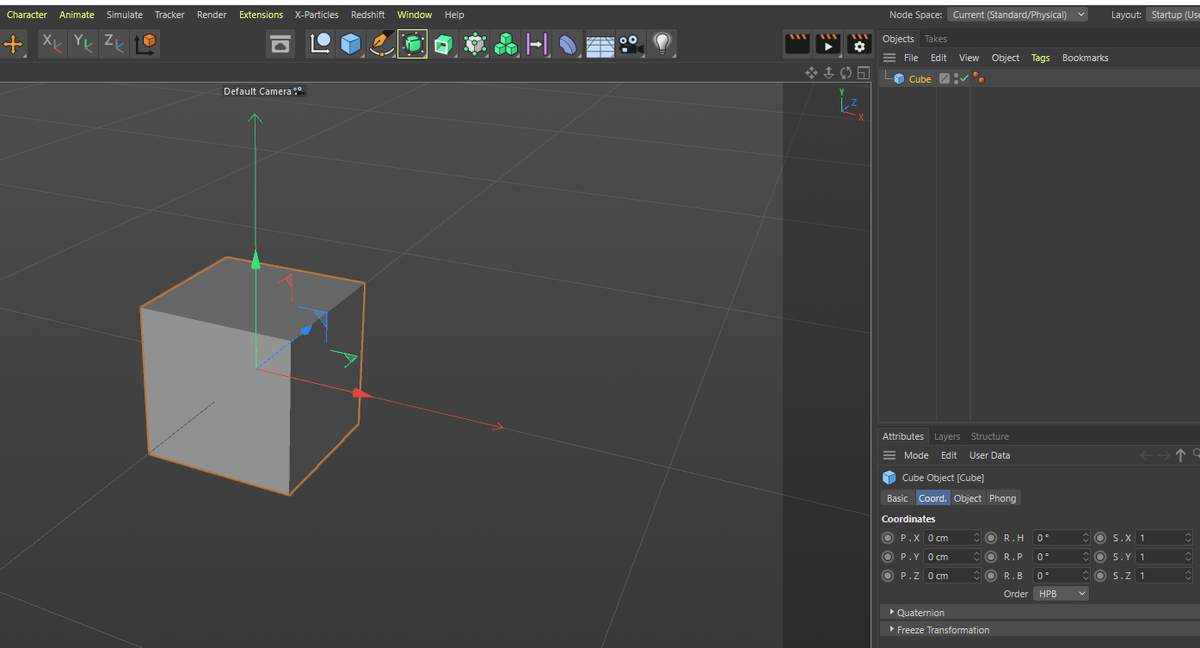The height and width of the screenshot is (648, 1200).
Task: Add a floor grid environment object
Action: pyautogui.click(x=600, y=44)
